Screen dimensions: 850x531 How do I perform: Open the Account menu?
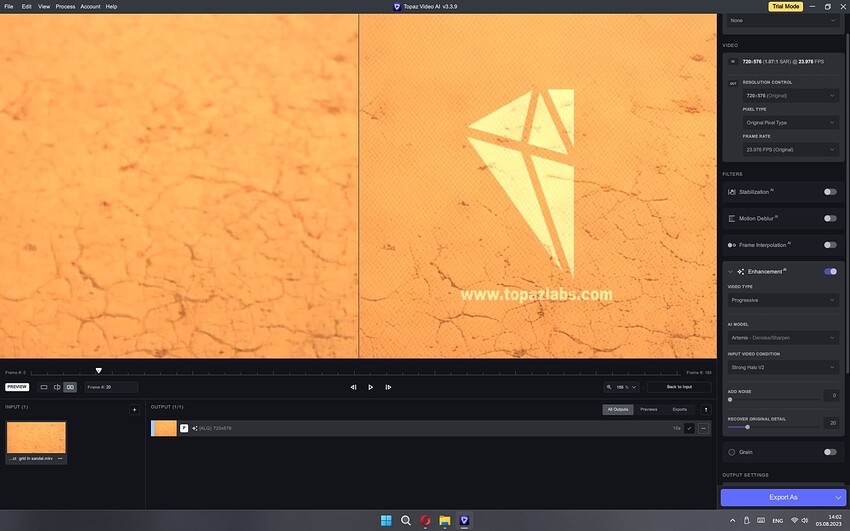click(90, 7)
